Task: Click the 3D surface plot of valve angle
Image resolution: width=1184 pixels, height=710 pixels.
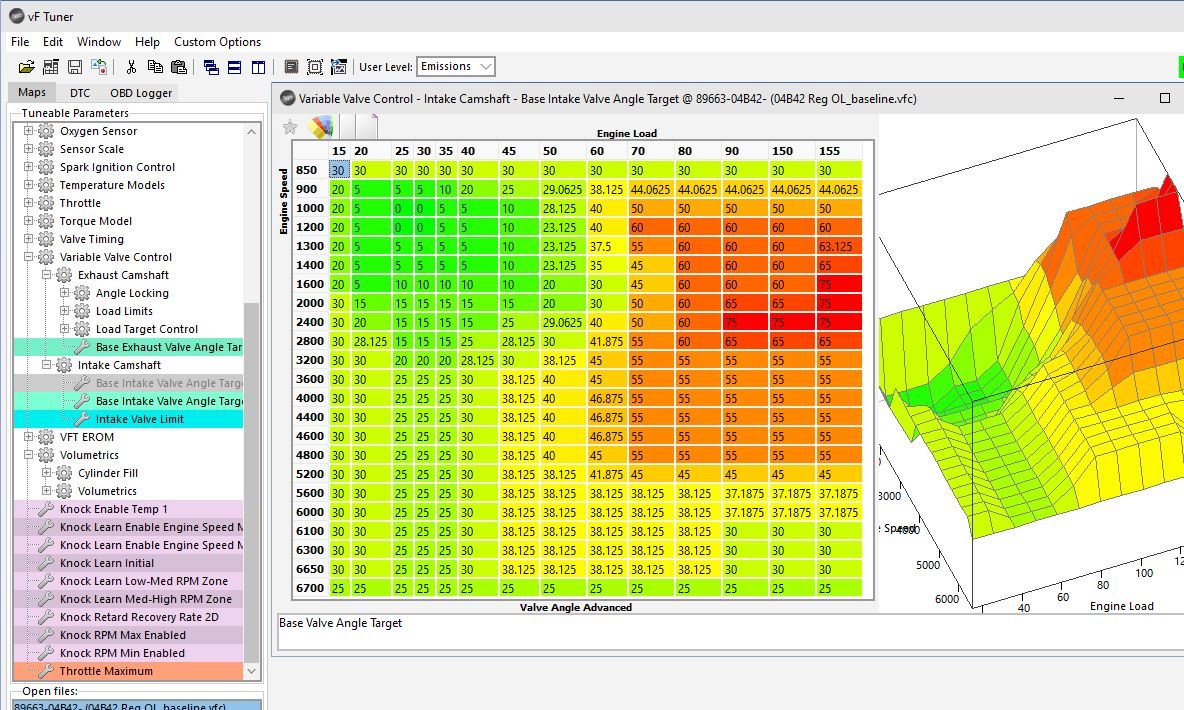Action: tap(1031, 363)
